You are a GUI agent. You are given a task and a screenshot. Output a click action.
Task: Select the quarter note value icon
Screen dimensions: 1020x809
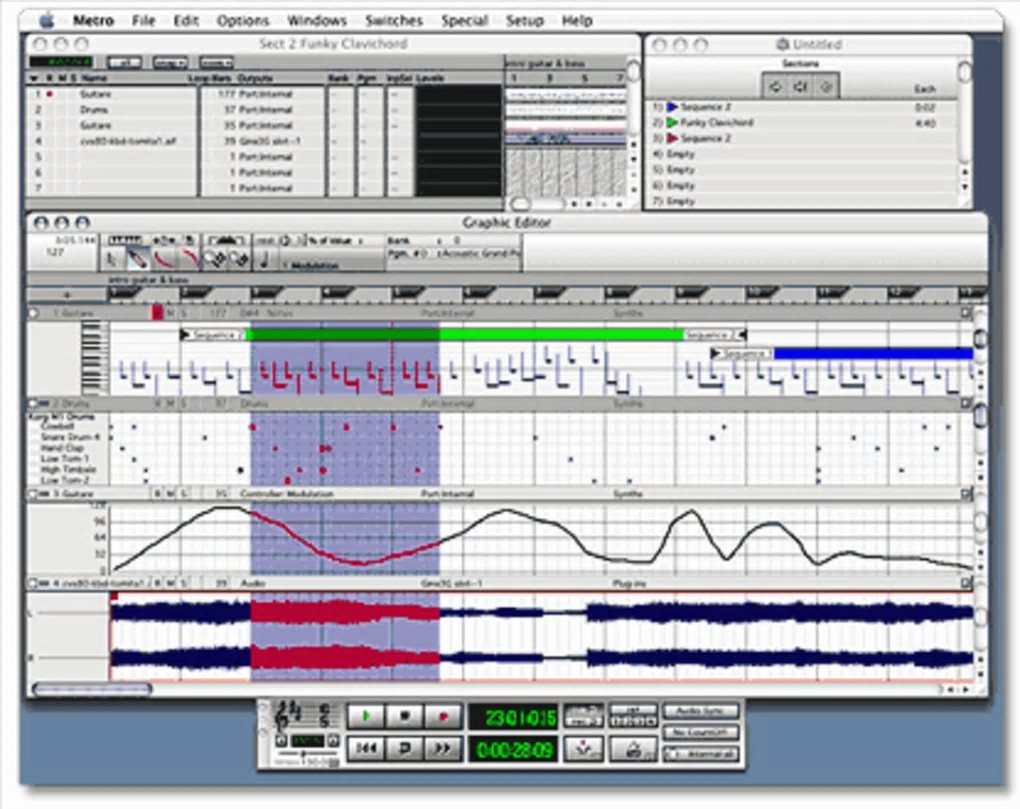265,260
